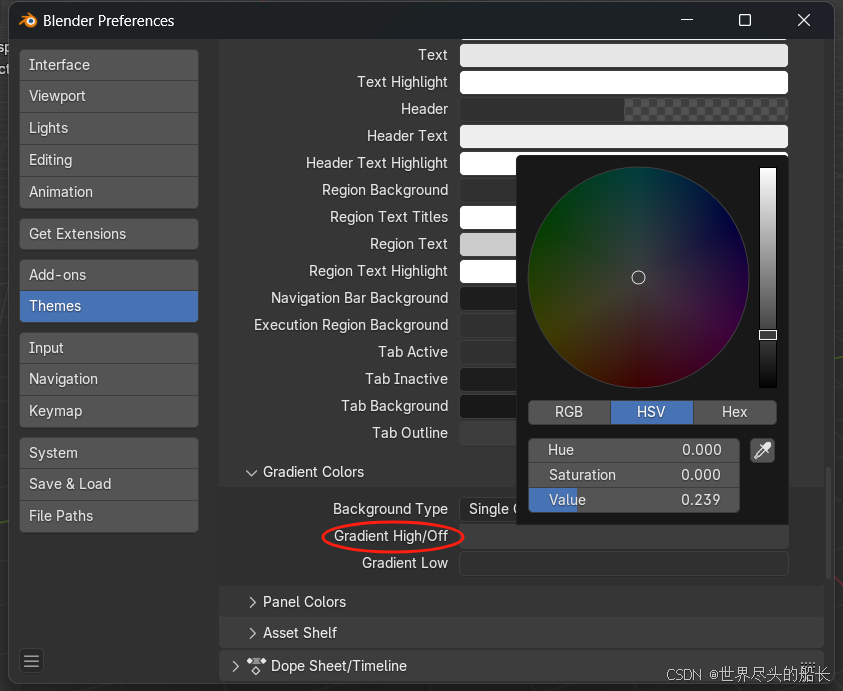Click the Dope Sheet/Timeline editor icon
Screen dimensions: 843x691
pos(256,666)
